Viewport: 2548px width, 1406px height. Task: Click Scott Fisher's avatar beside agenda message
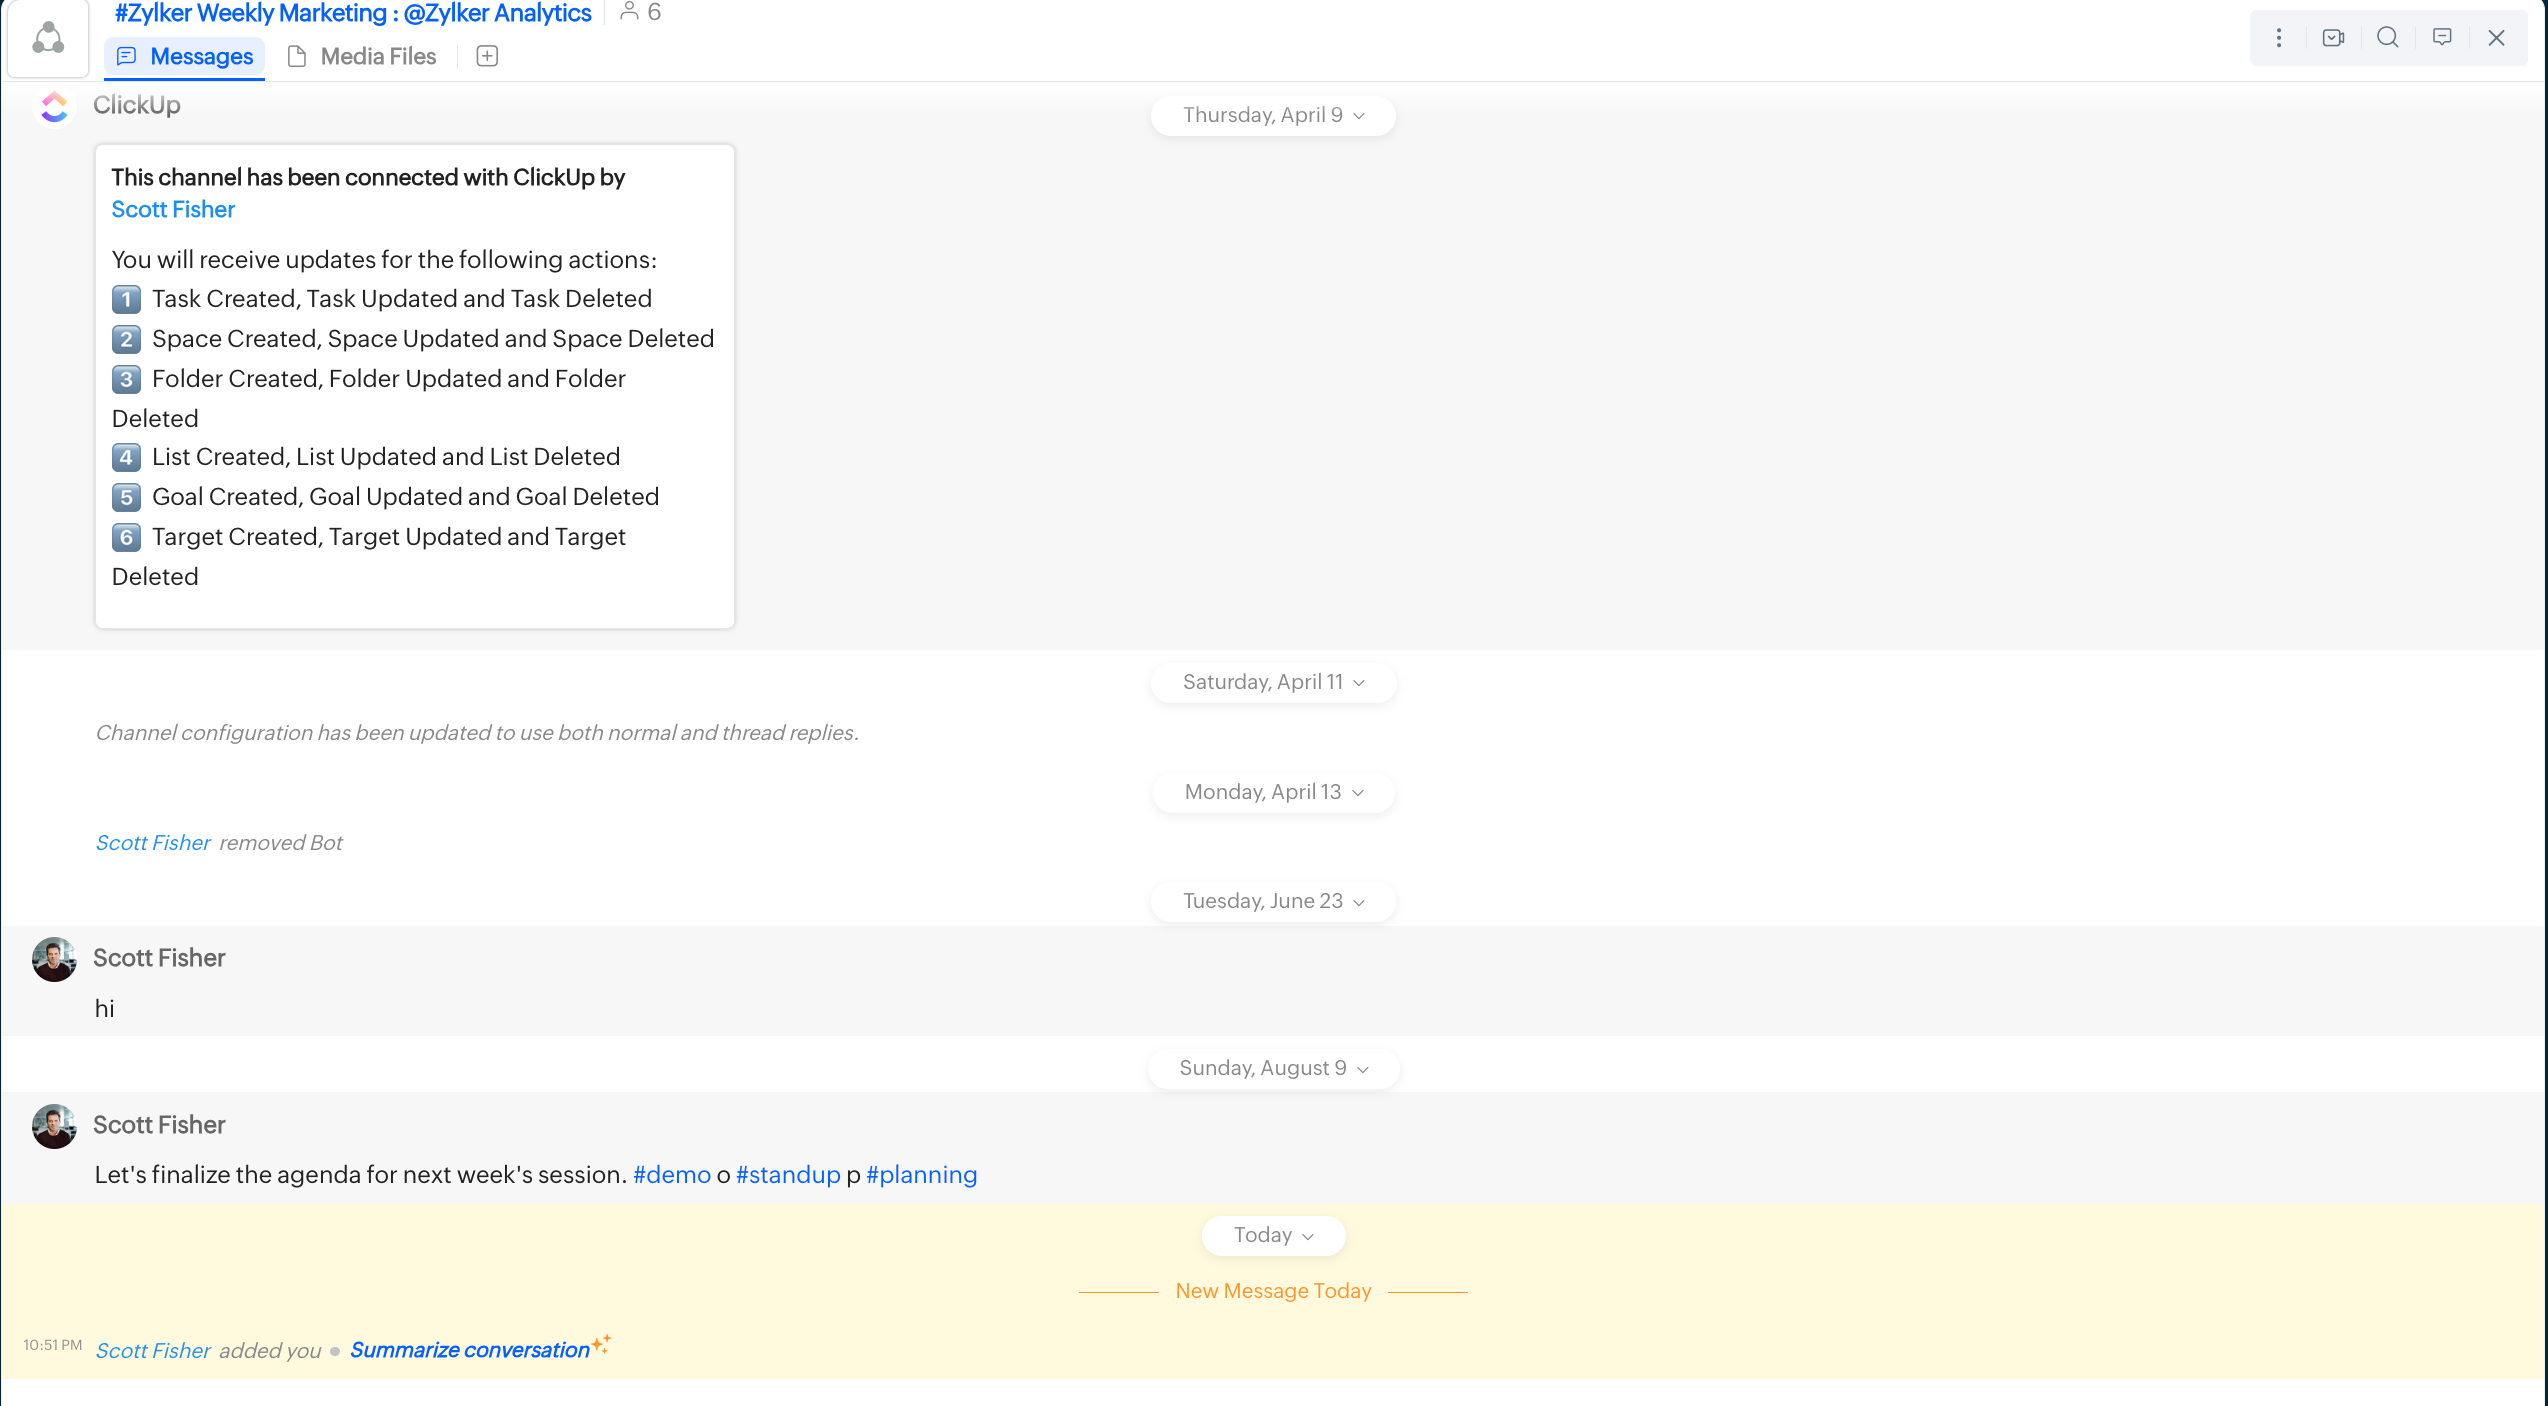(x=54, y=1126)
